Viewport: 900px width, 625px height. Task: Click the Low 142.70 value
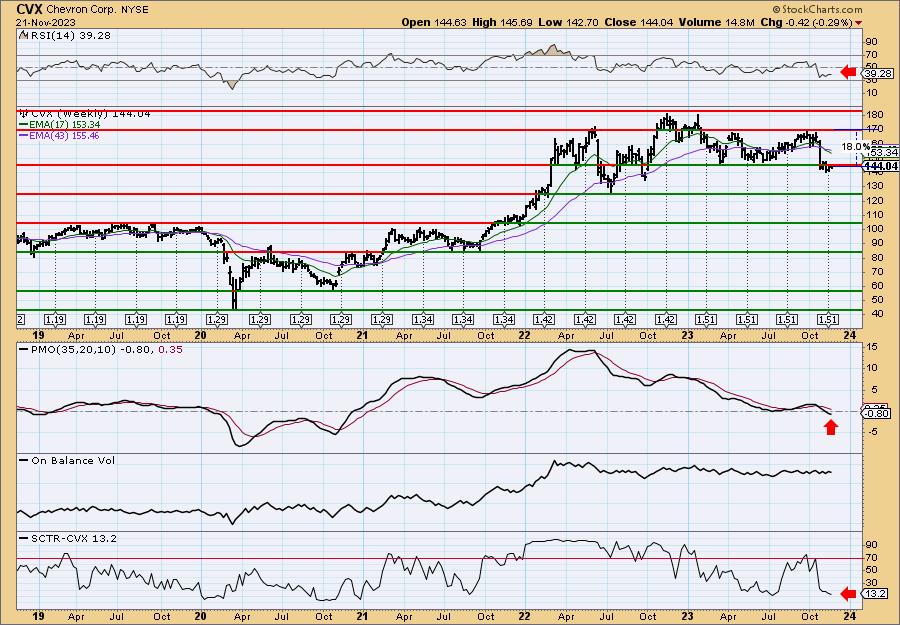point(569,22)
